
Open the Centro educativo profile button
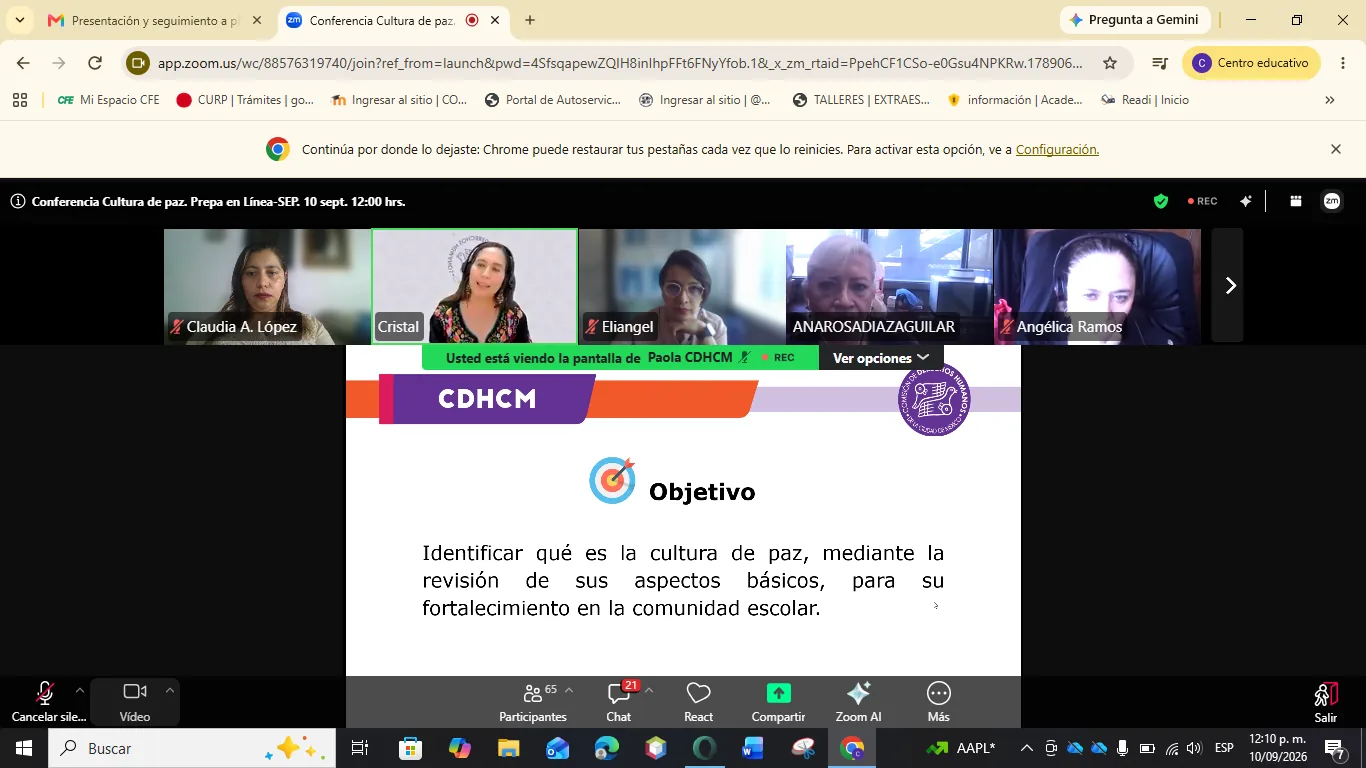1251,63
